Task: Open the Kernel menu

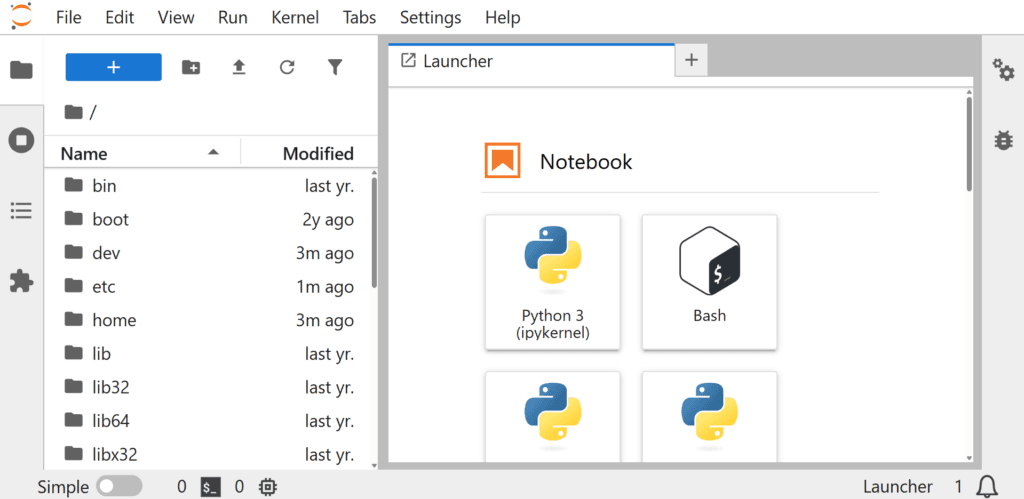Action: click(295, 18)
